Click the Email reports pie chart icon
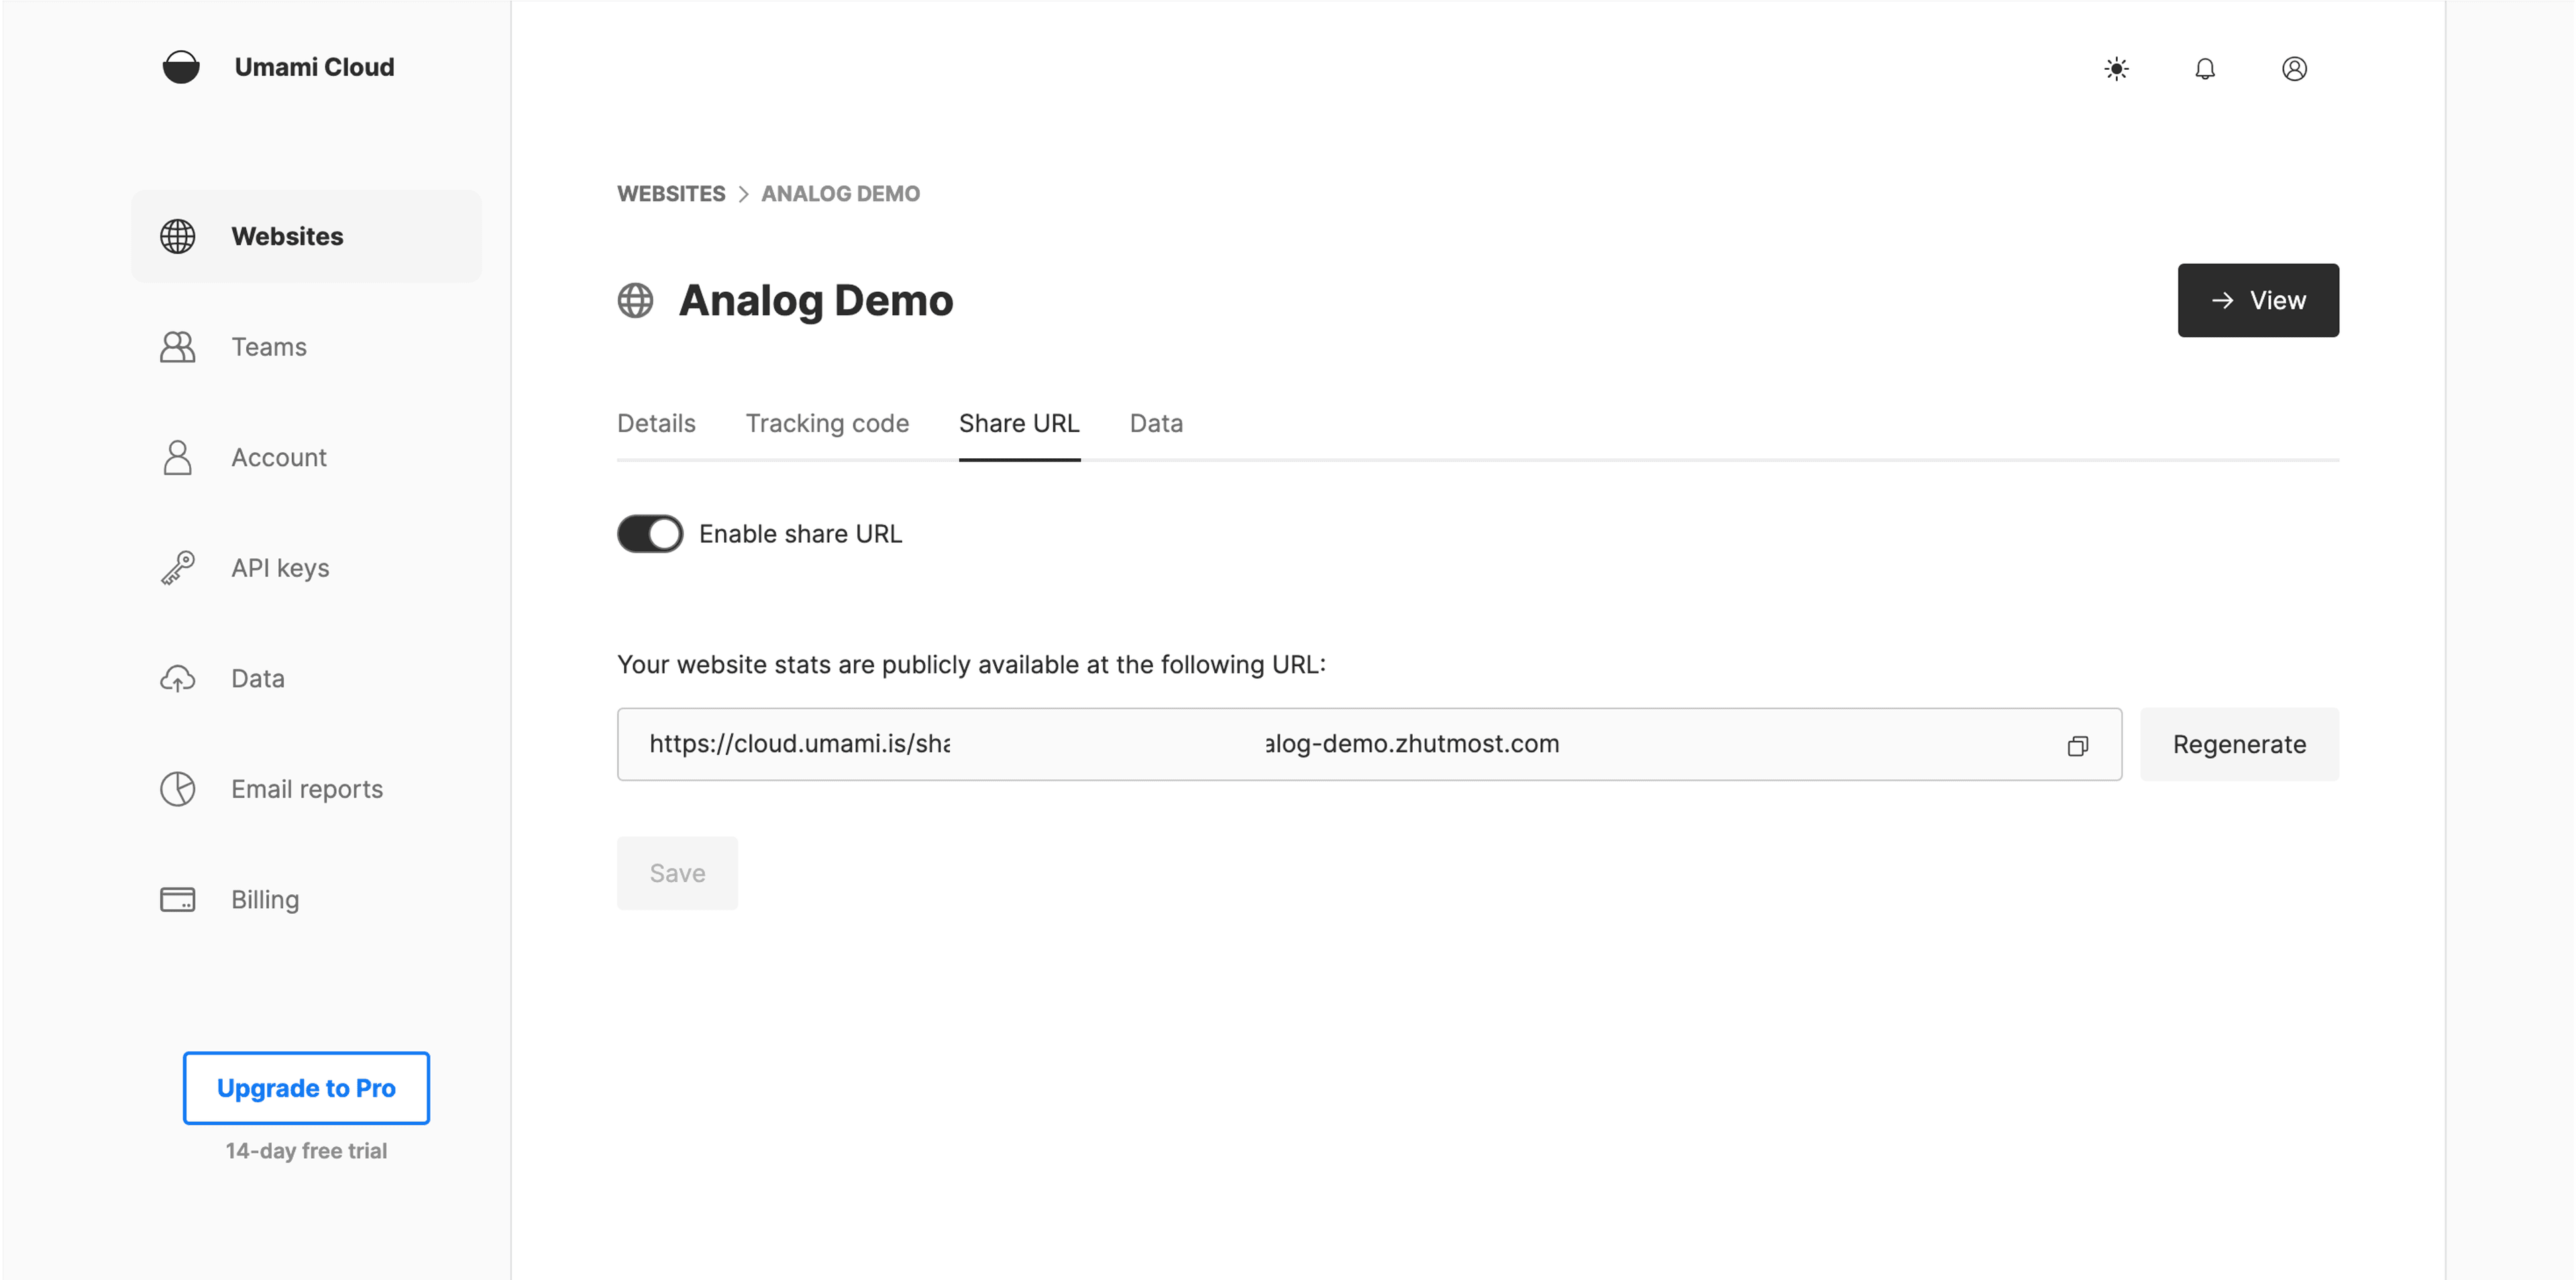Screen dimensions: 2576x1280 178,789
